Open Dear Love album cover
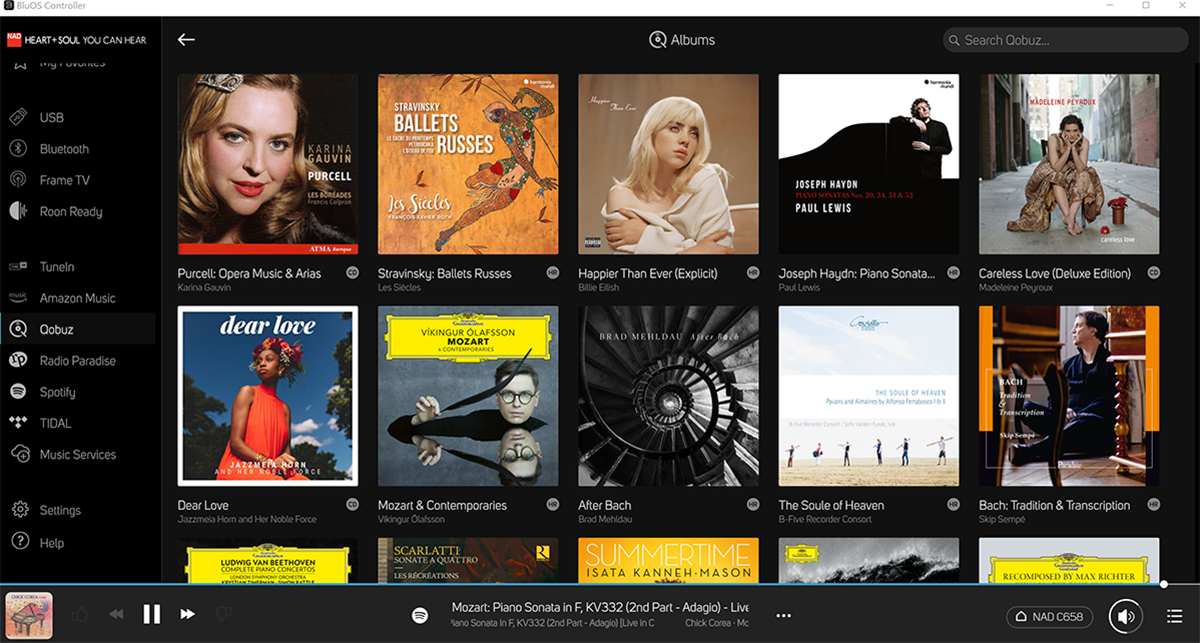The height and width of the screenshot is (643, 1200). 267,396
